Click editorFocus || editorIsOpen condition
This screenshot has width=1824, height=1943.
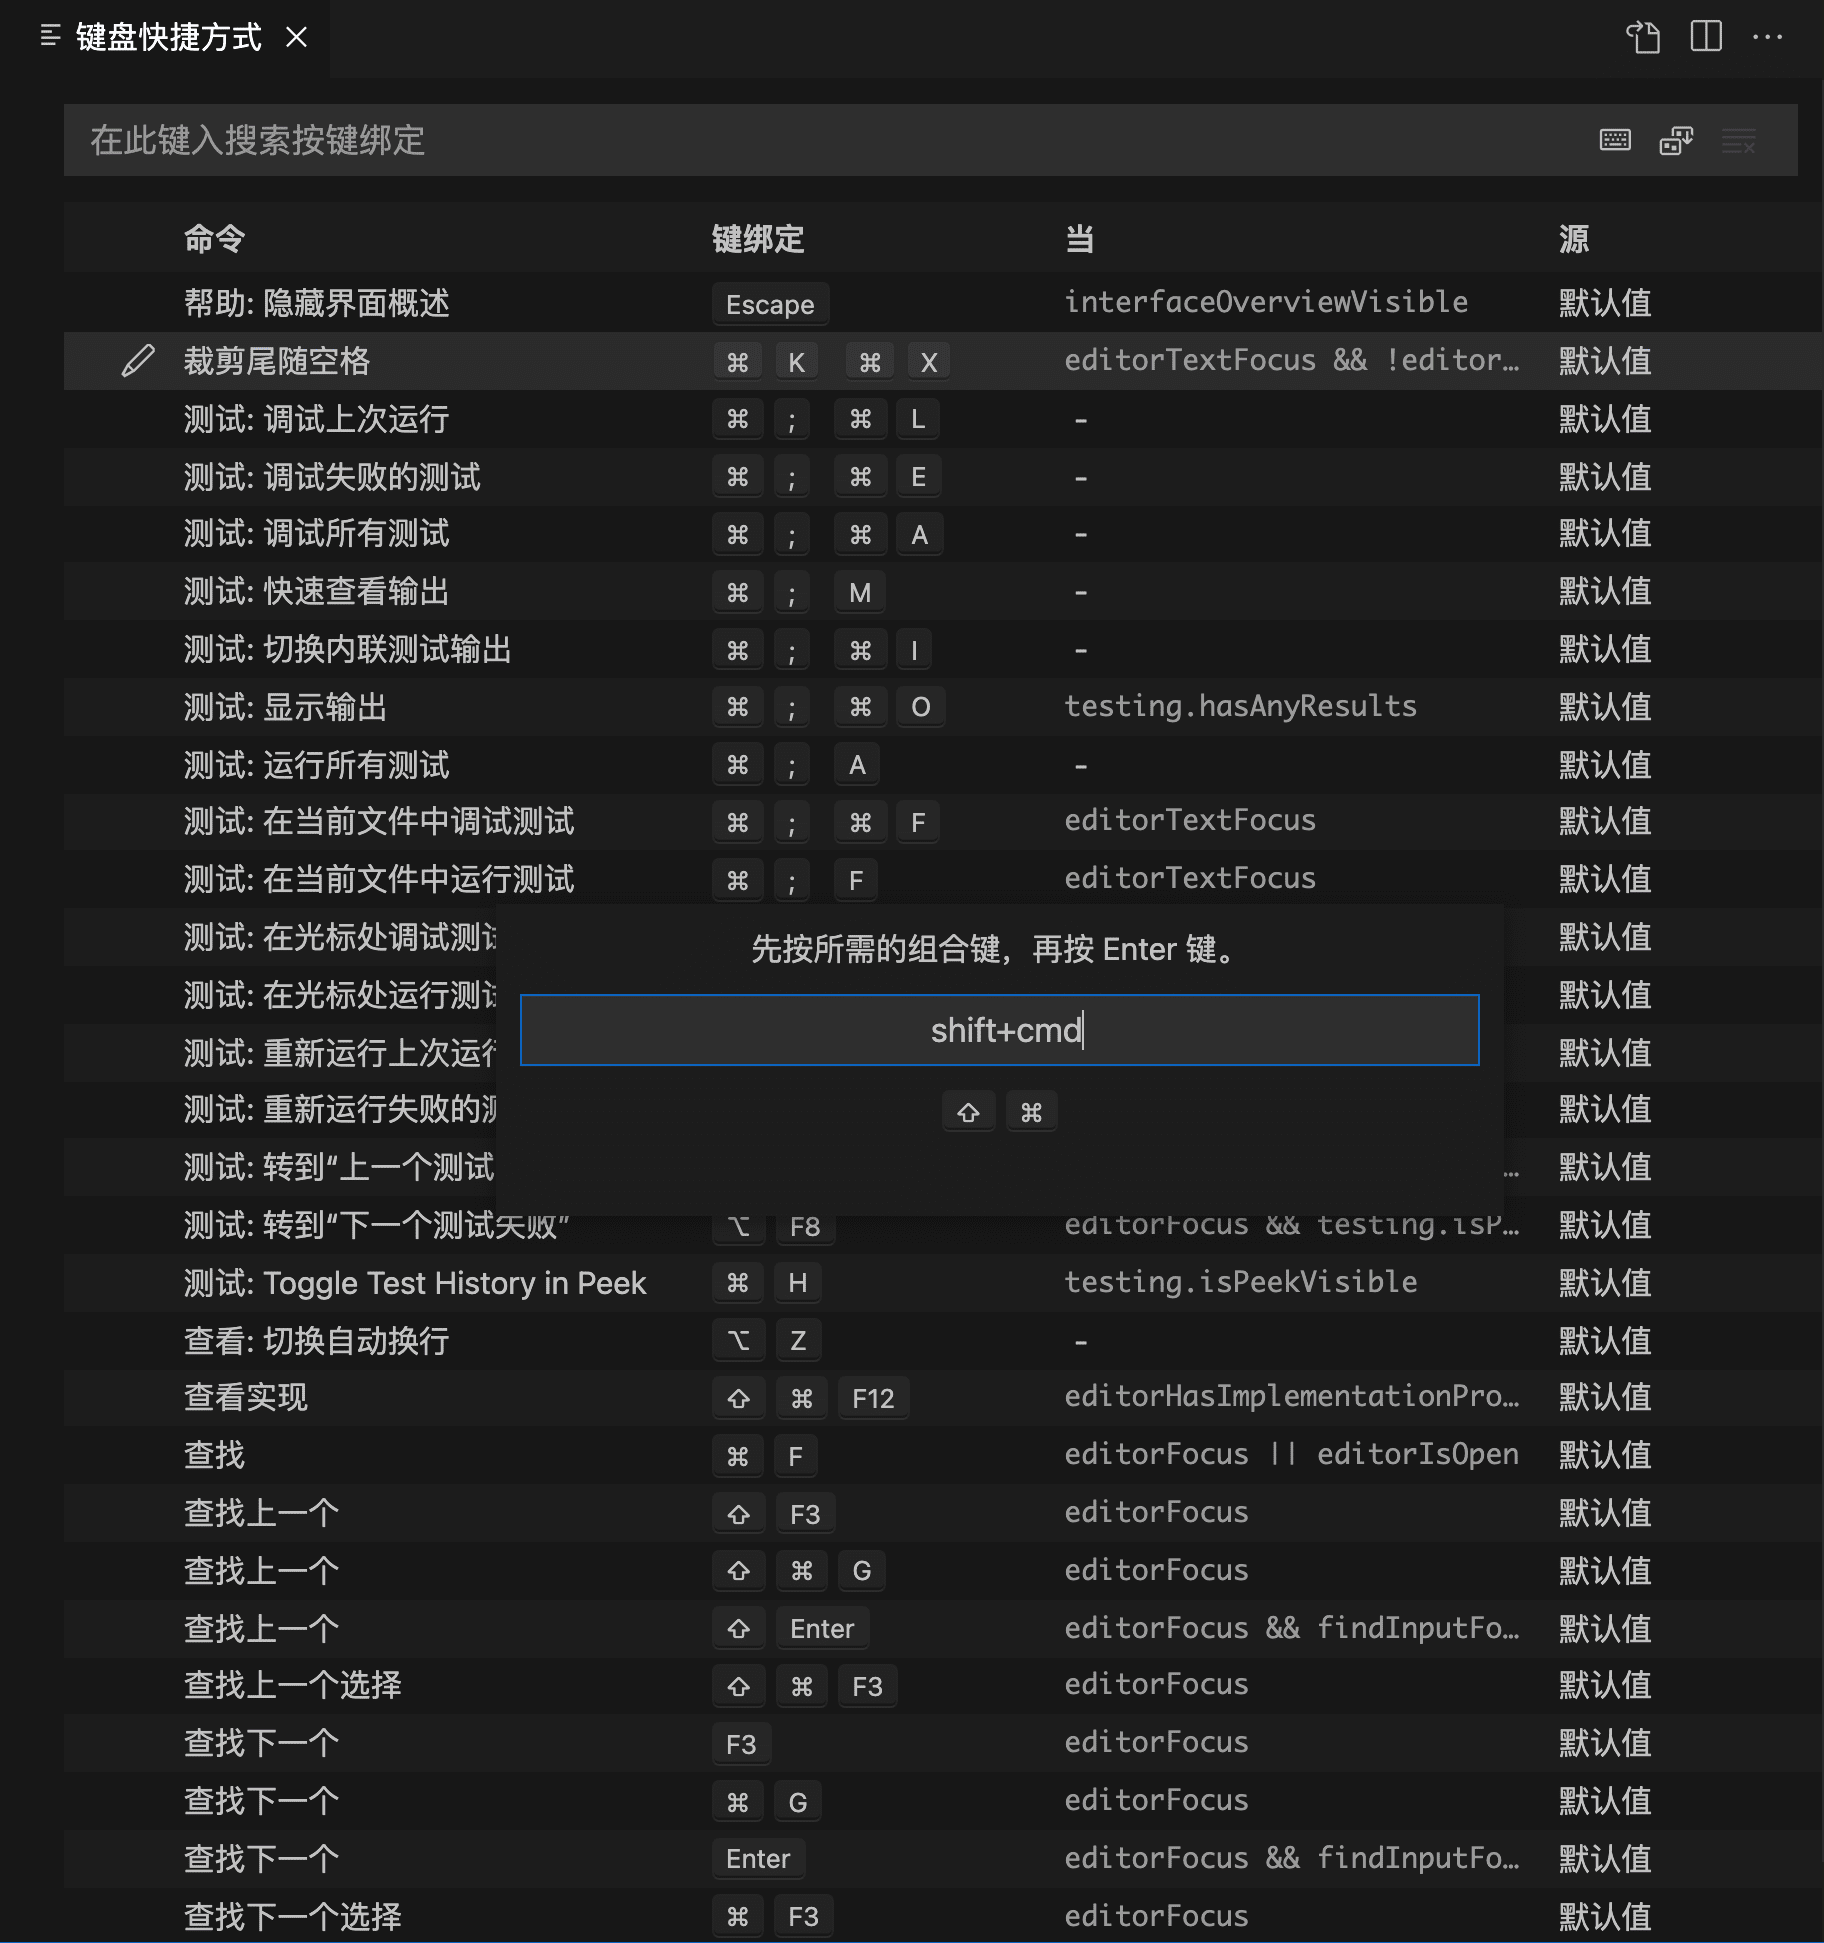click(1291, 1454)
